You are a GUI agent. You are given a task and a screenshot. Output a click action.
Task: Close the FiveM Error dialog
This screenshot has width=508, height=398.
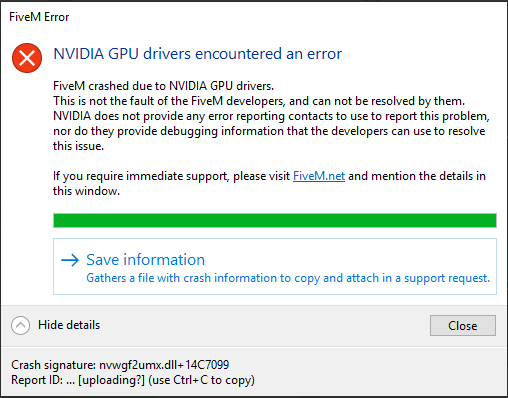click(463, 325)
